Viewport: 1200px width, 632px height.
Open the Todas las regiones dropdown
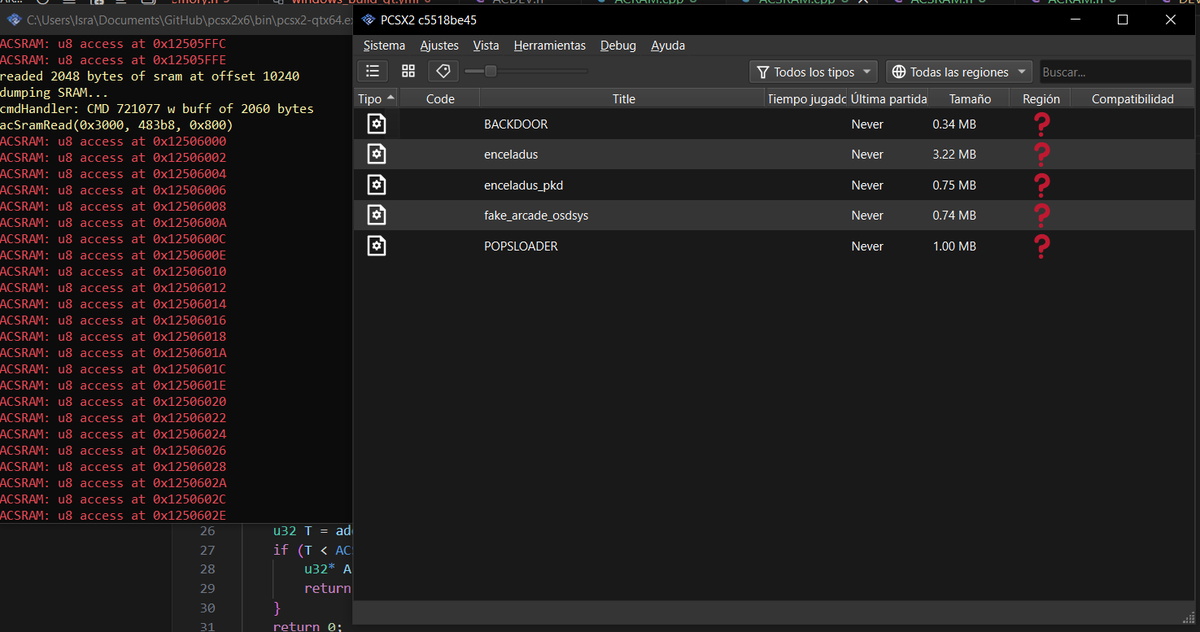[x=959, y=72]
